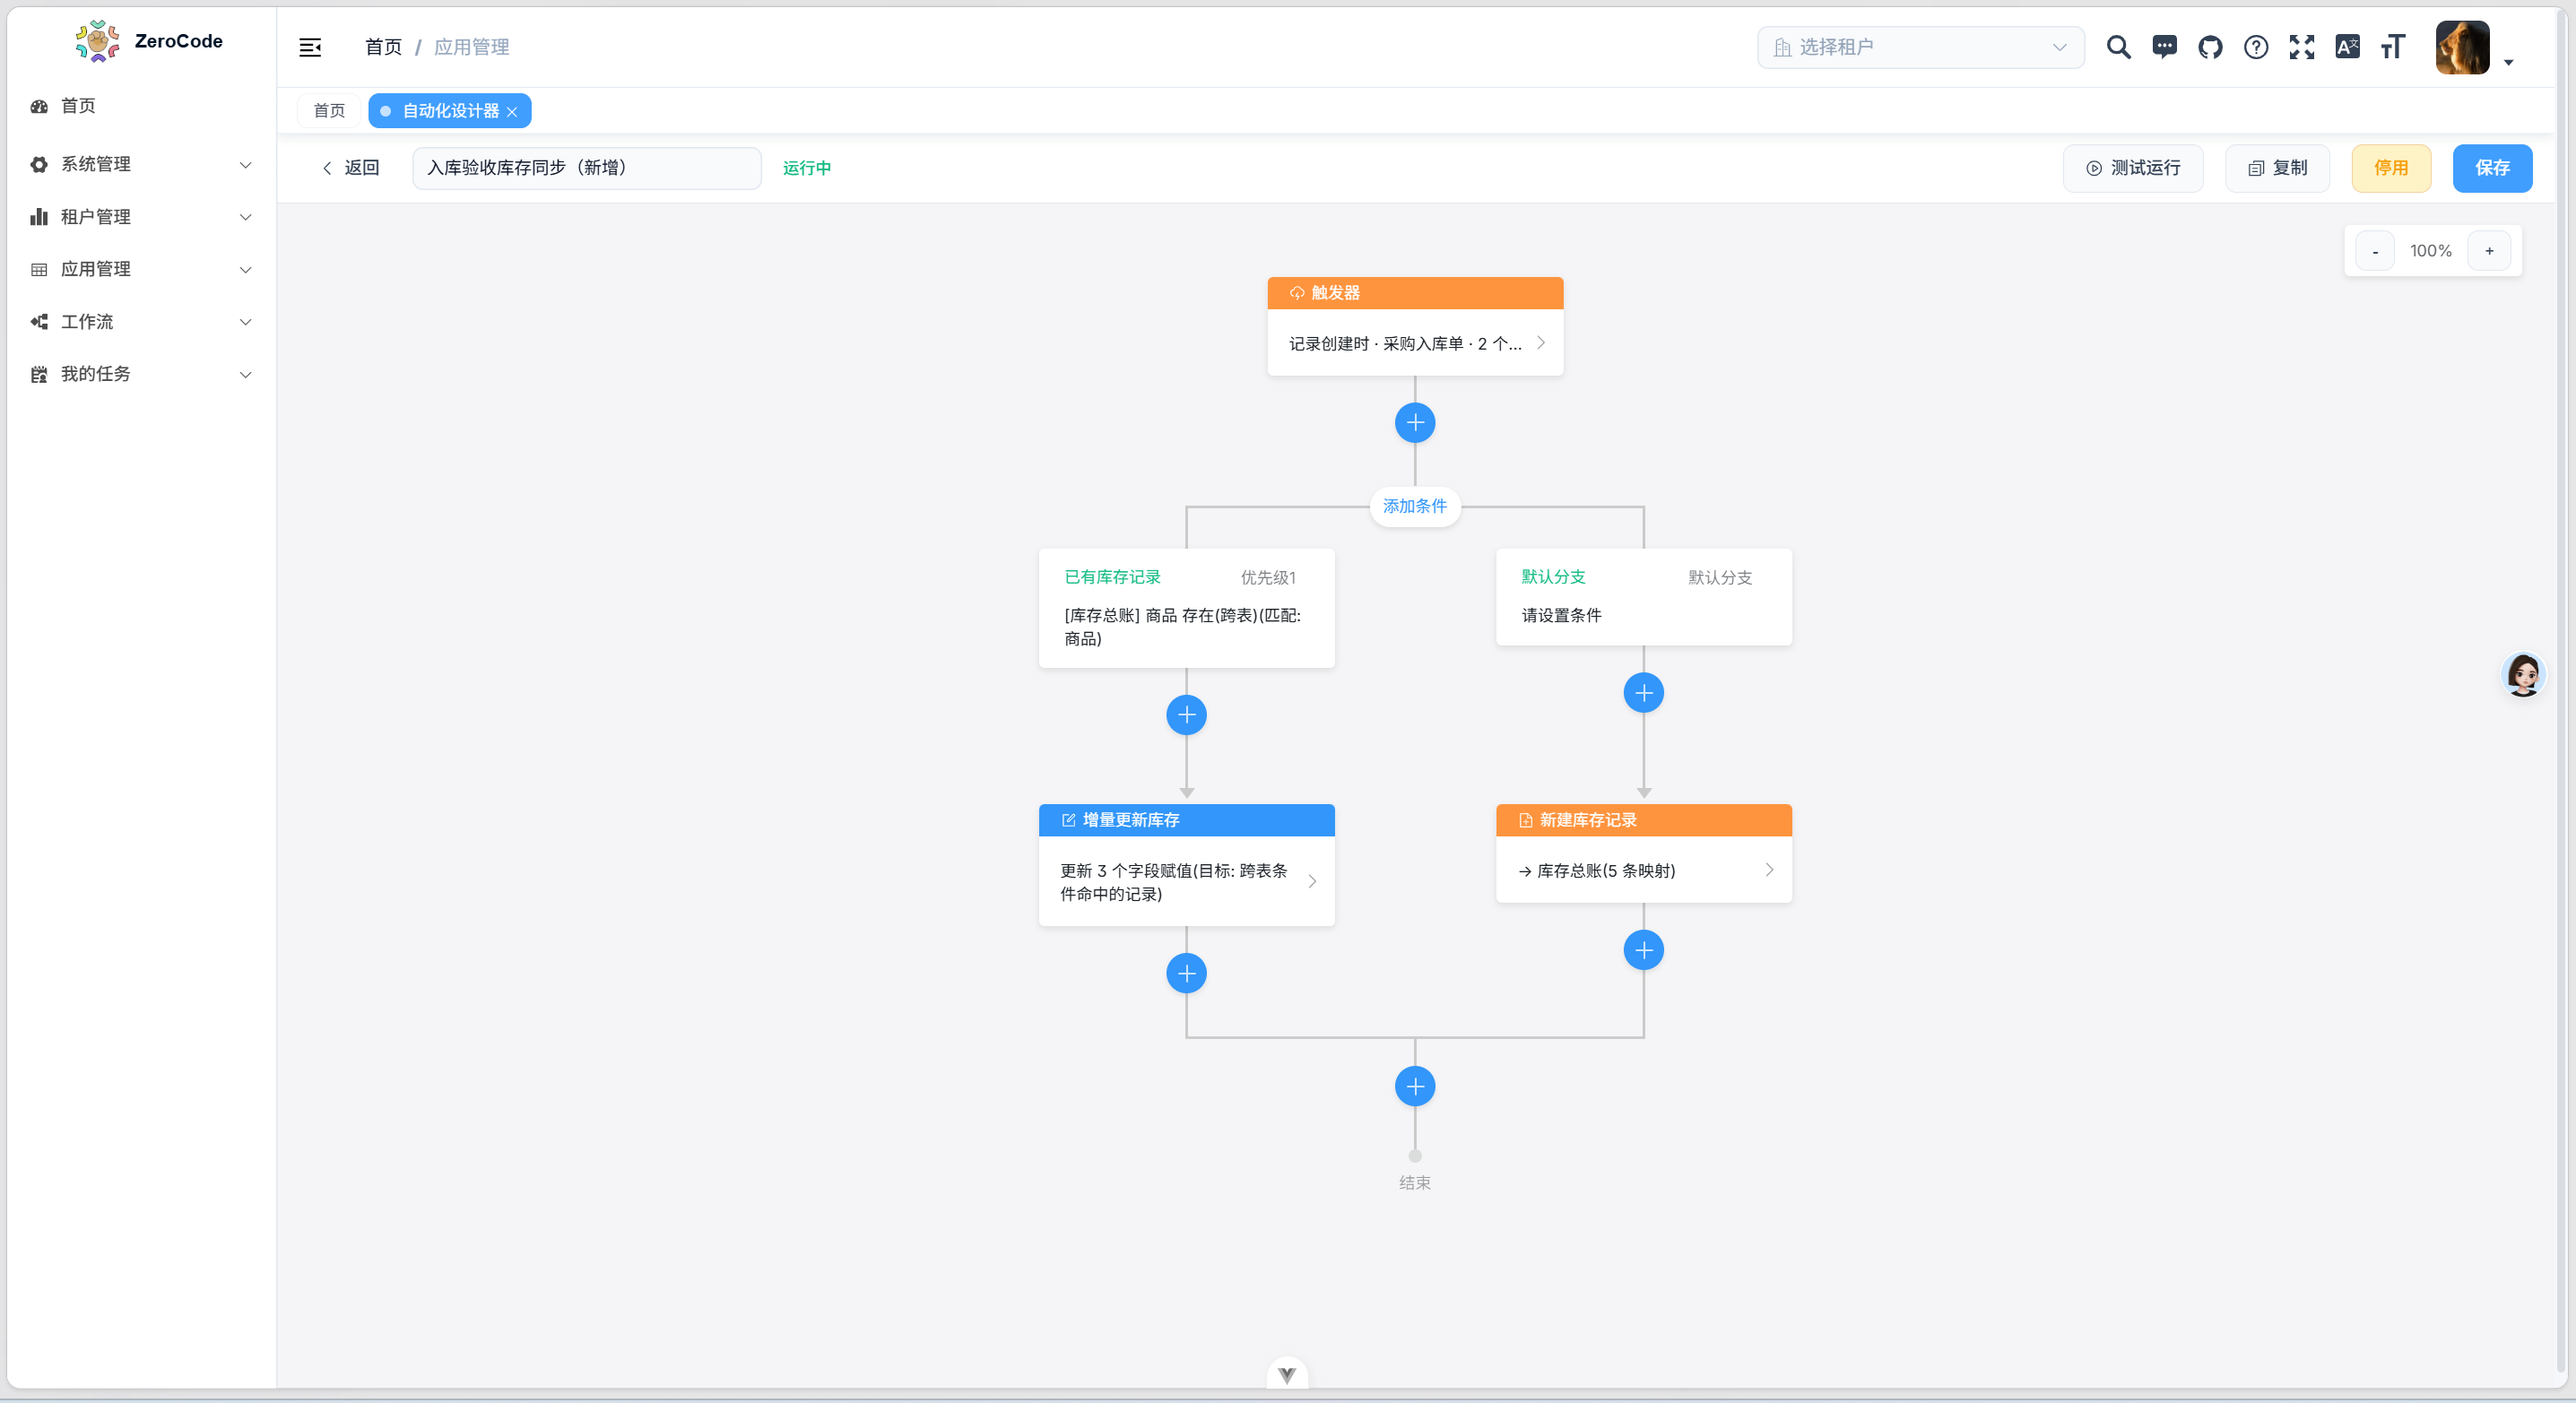Close the 自动化设计器 tab
2576x1403 pixels.
coord(512,112)
